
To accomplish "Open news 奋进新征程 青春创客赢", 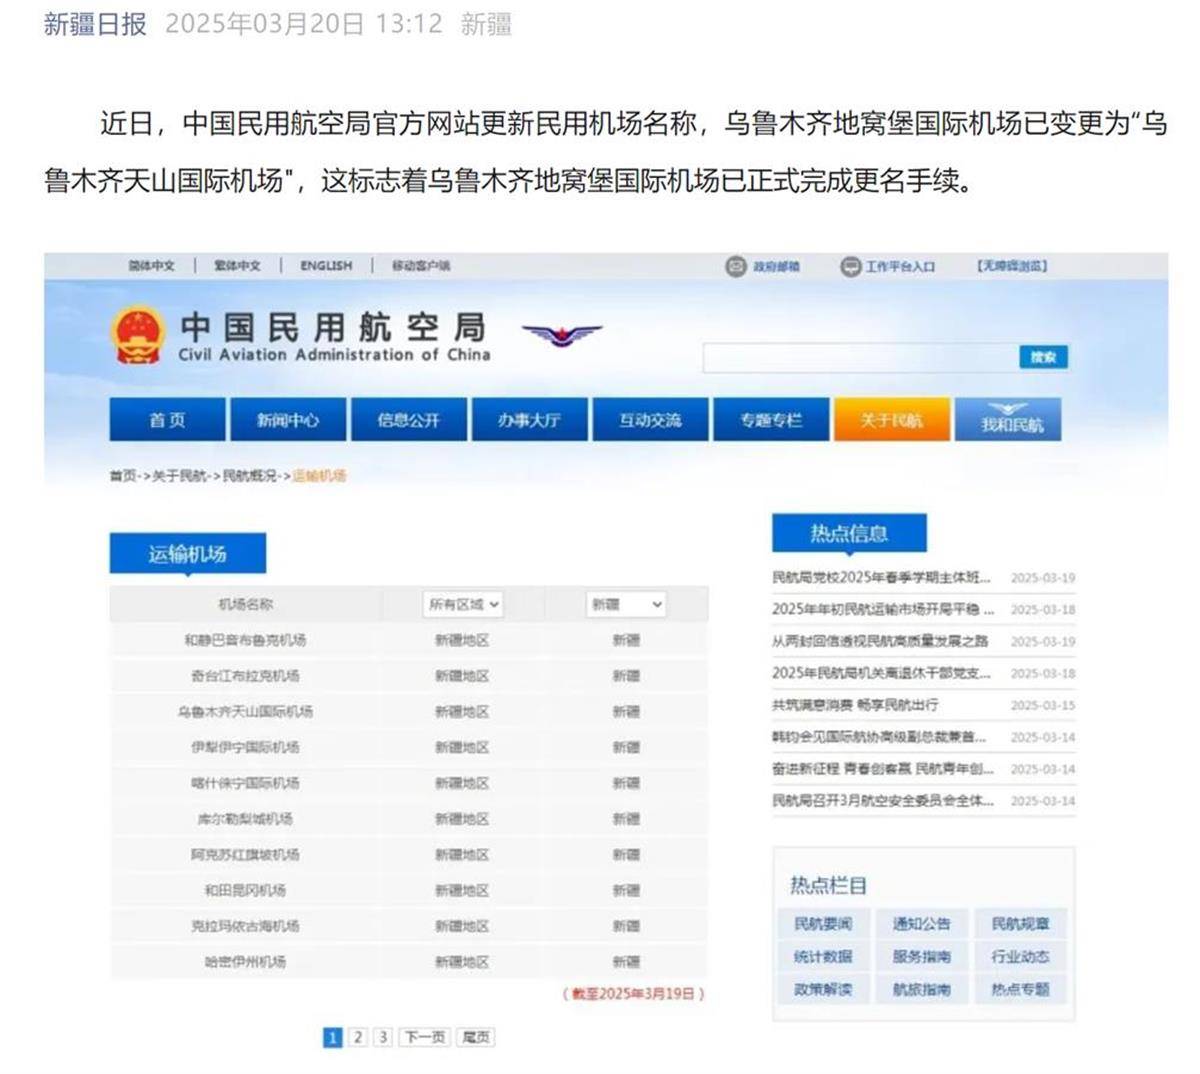I will pos(883,769).
